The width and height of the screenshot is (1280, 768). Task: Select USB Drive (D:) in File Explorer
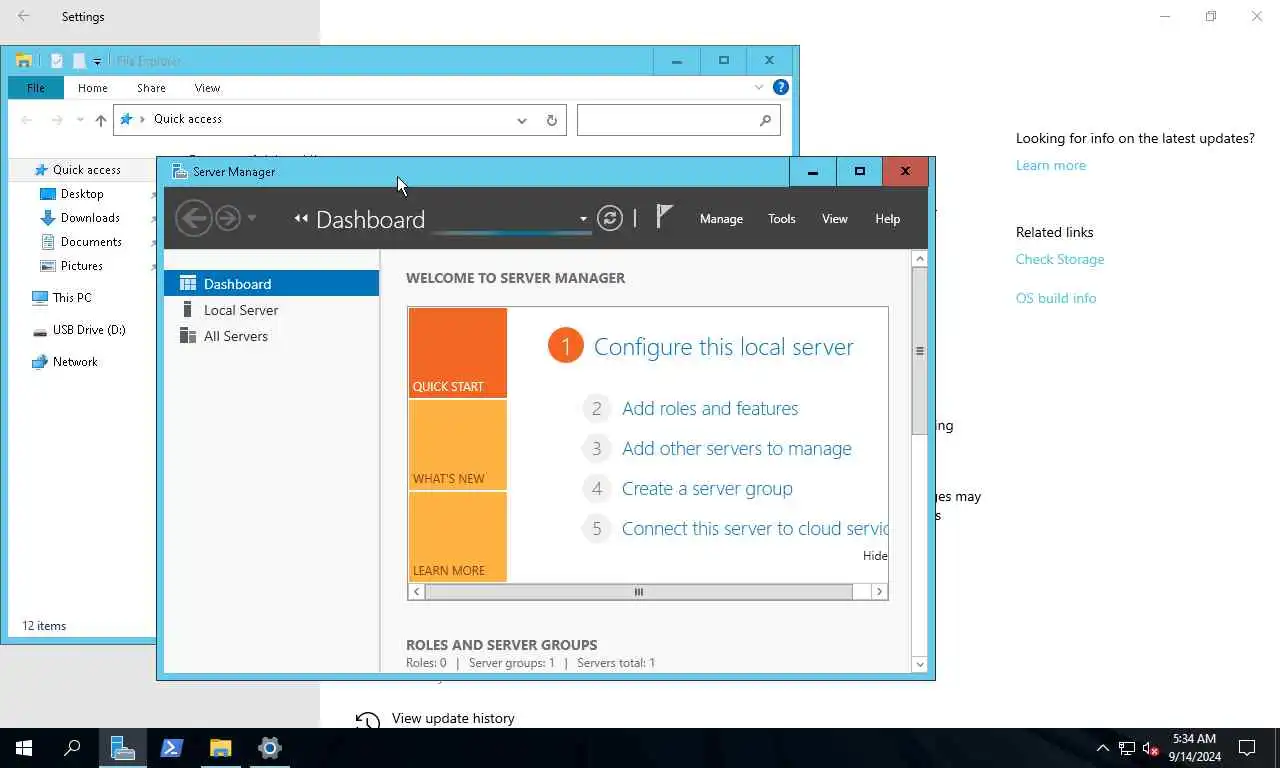tap(89, 330)
